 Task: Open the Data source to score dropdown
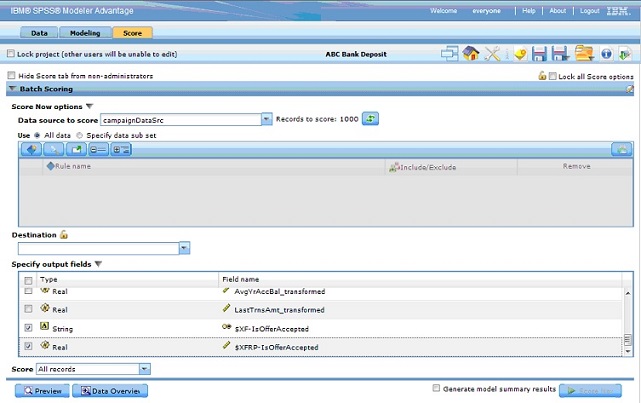pyautogui.click(x=267, y=119)
